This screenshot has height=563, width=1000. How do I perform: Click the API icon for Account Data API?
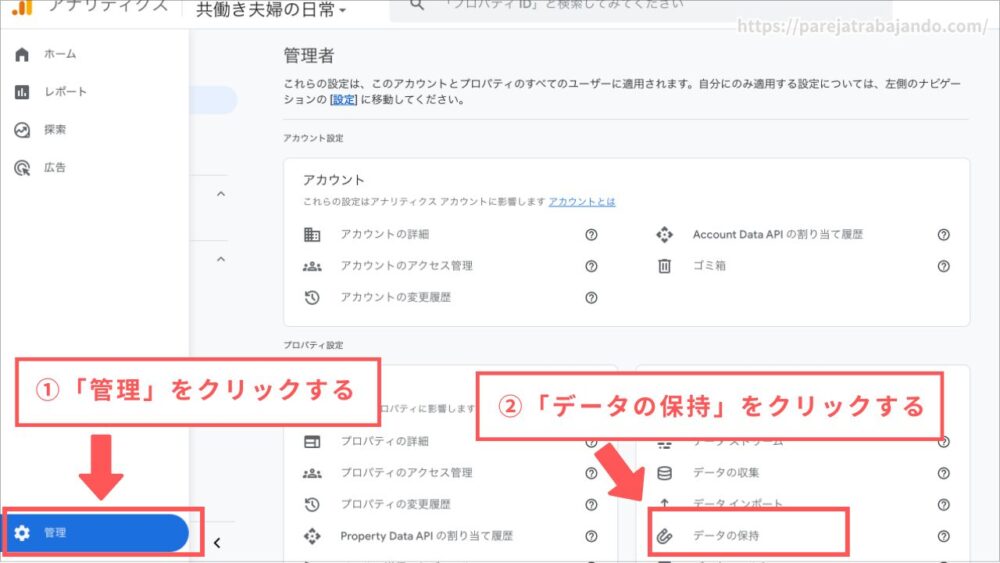665,235
